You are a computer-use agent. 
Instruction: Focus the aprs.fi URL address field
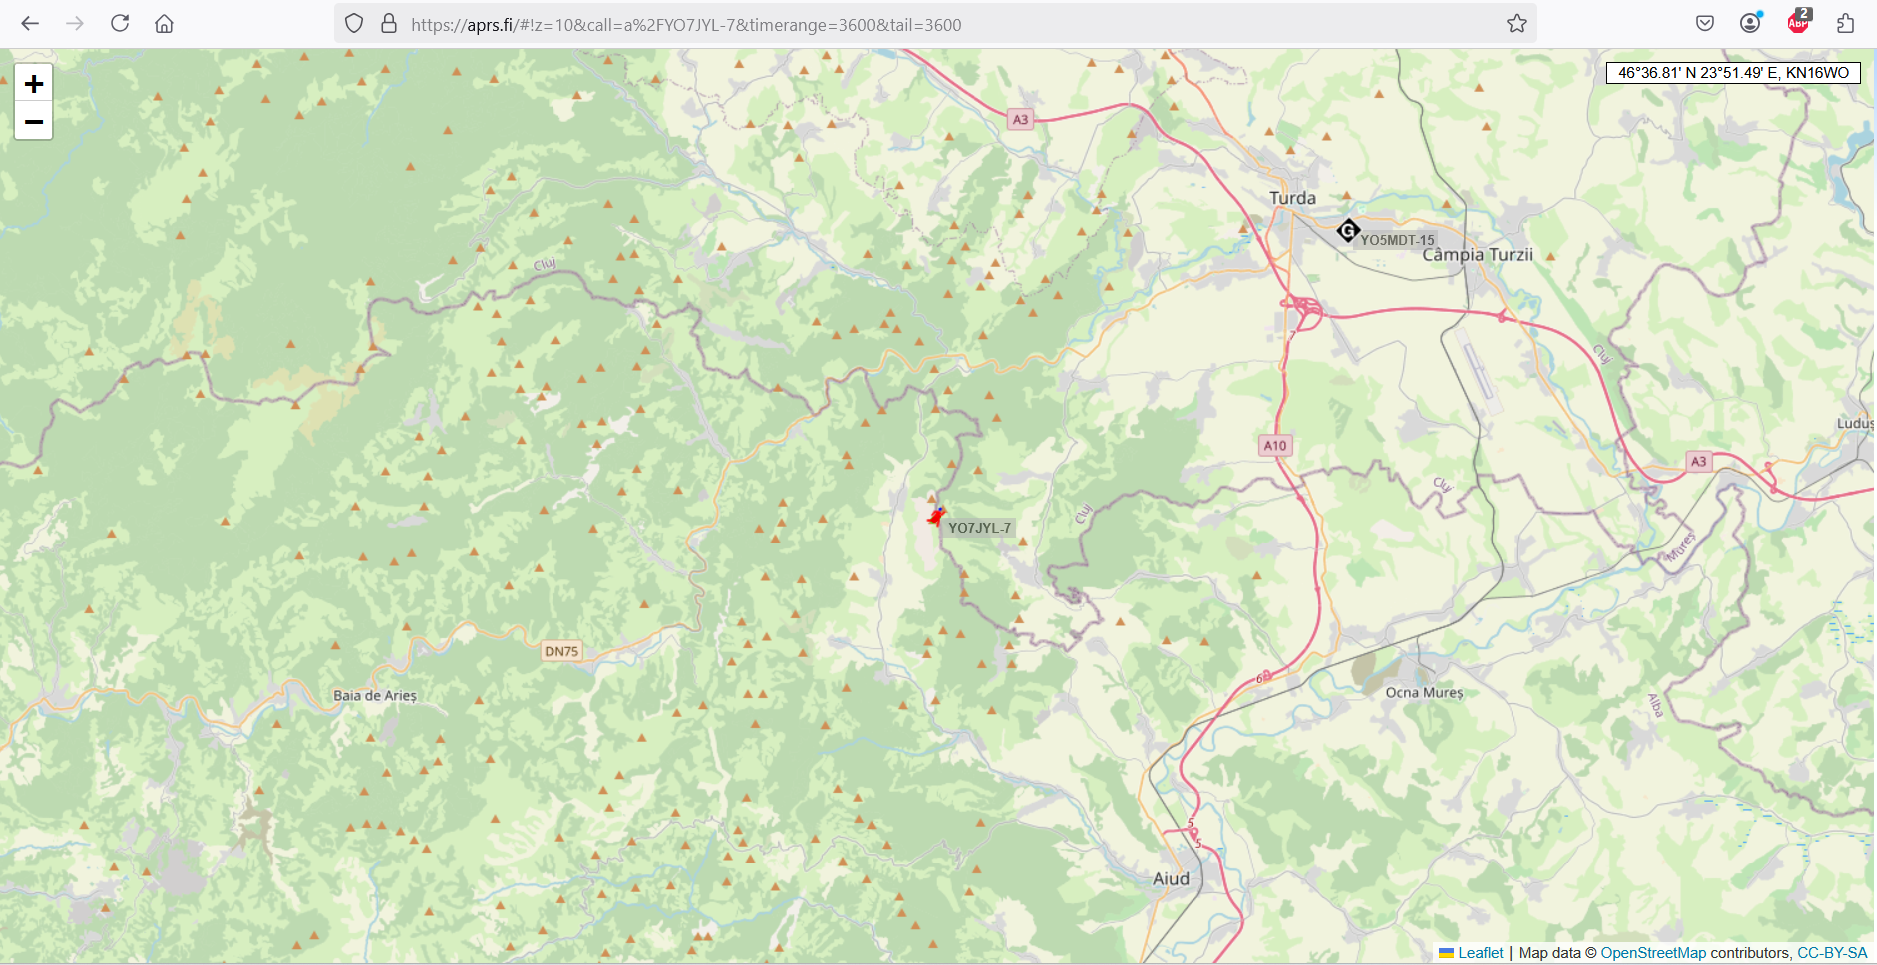point(935,24)
